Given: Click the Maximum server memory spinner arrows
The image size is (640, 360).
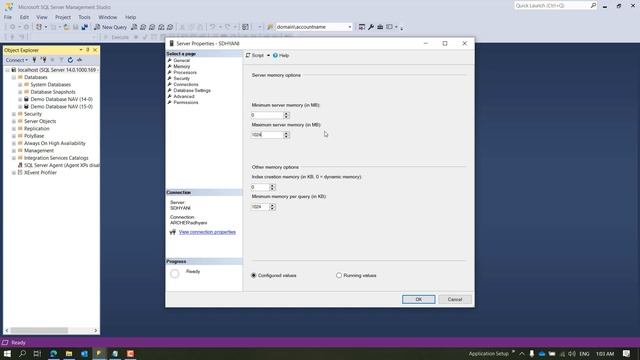Looking at the screenshot, I should pyautogui.click(x=286, y=135).
